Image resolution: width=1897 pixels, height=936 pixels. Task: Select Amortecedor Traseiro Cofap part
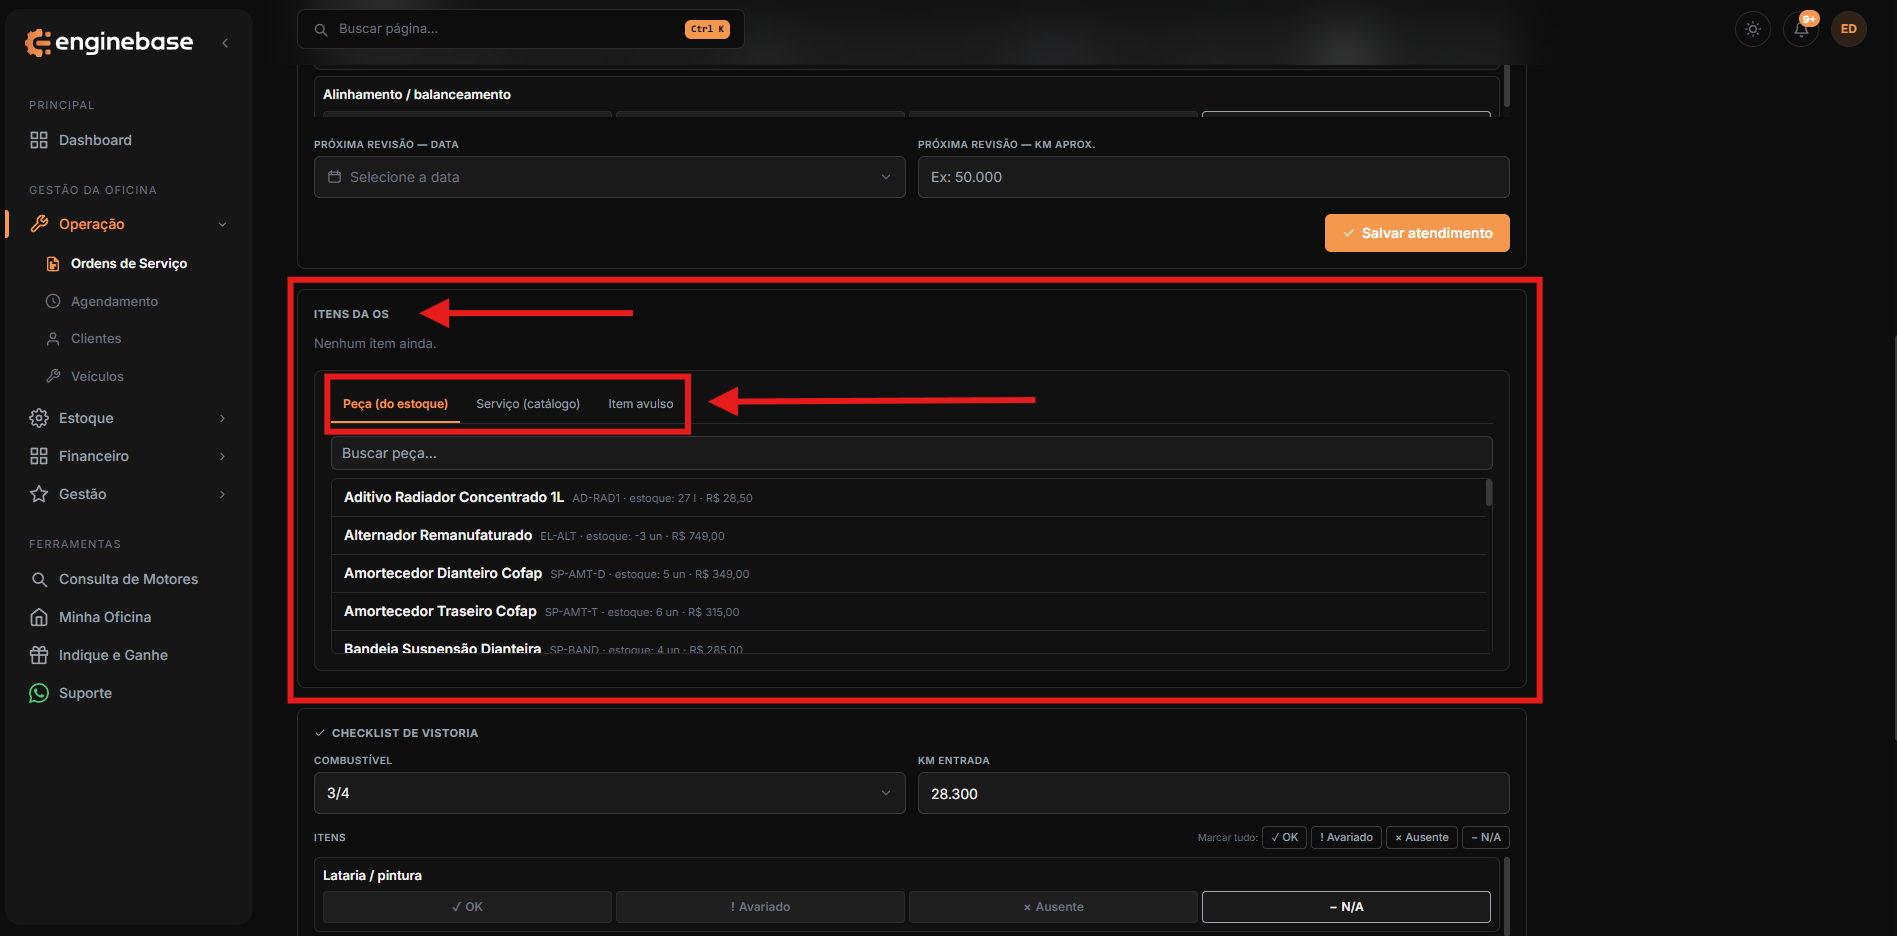[909, 612]
